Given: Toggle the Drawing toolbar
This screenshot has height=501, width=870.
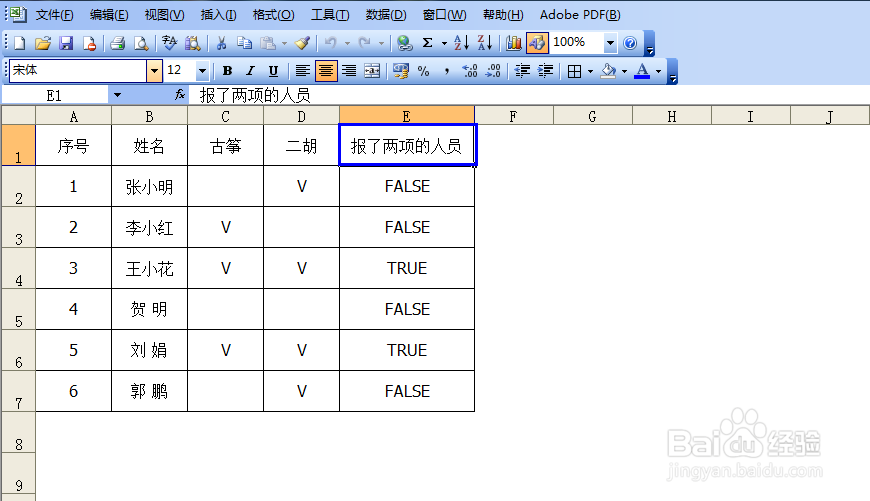Looking at the screenshot, I should coord(537,43).
